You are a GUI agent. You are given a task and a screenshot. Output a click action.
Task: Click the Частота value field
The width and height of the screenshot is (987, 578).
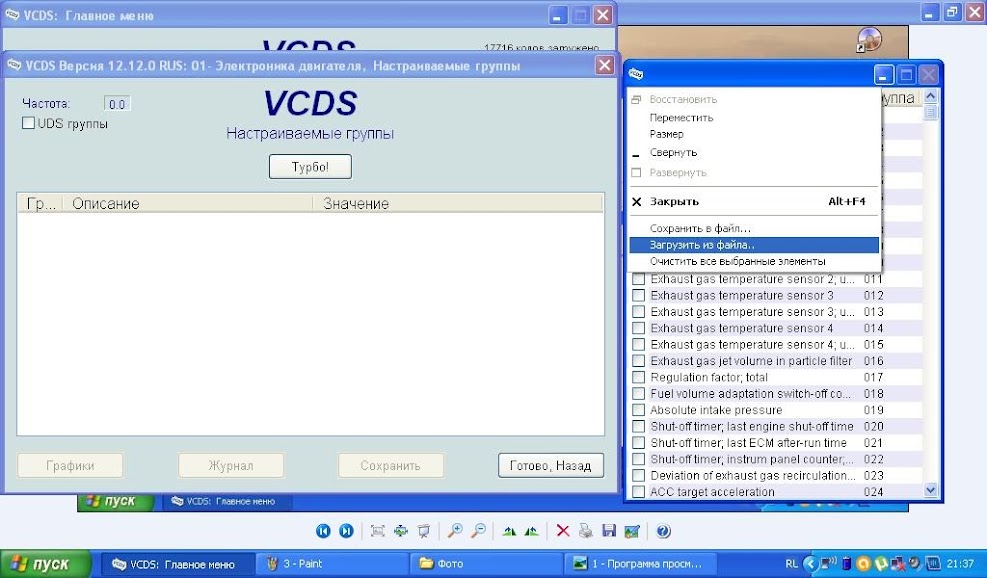(117, 104)
